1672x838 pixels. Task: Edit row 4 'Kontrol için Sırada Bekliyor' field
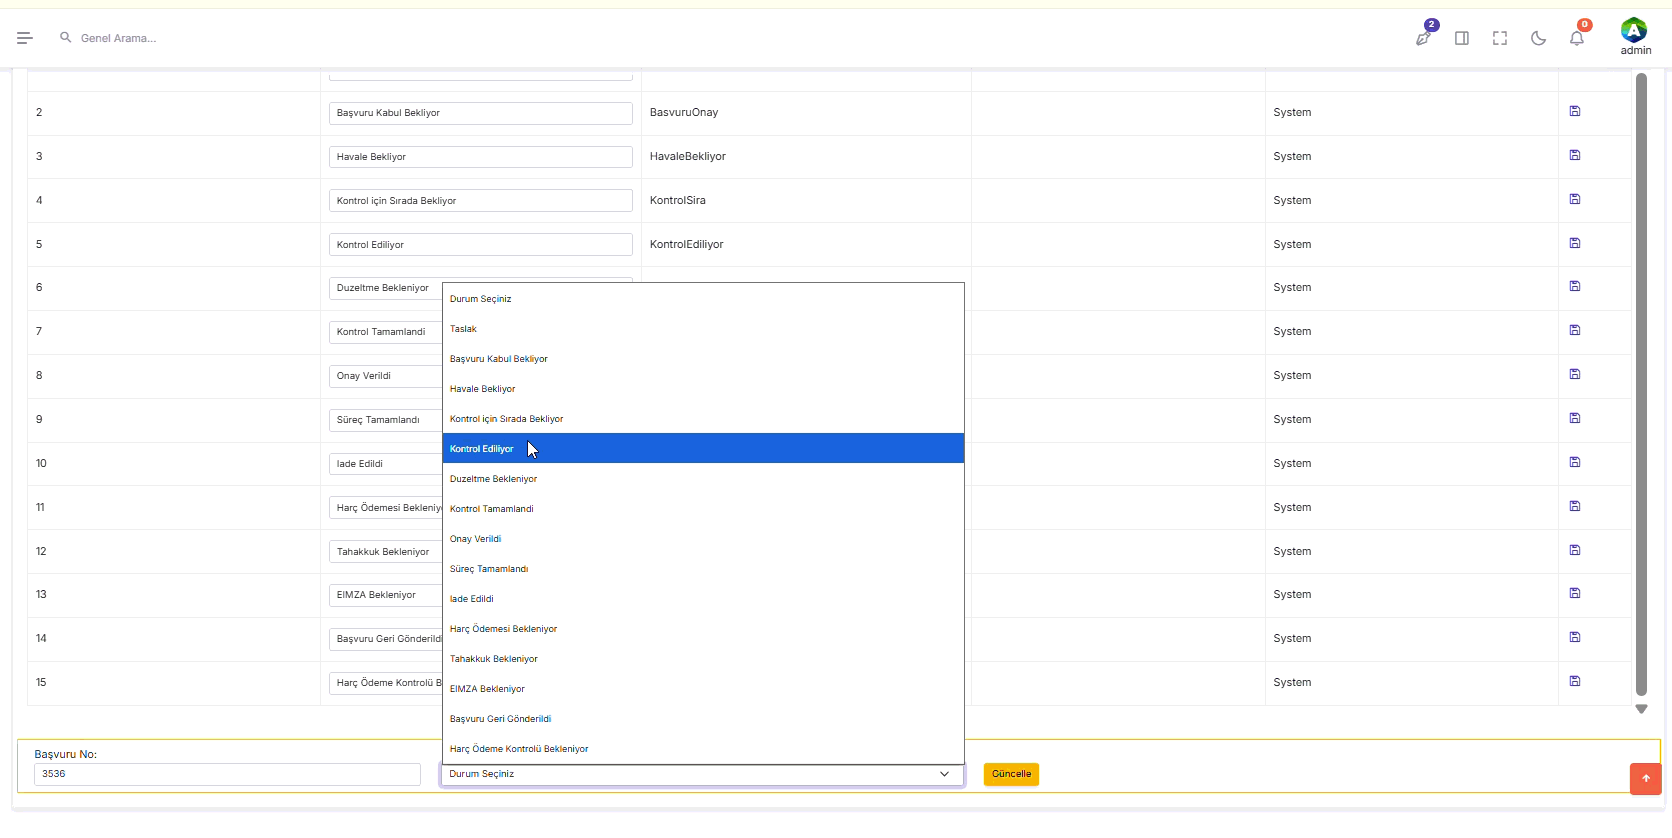[x=480, y=201]
